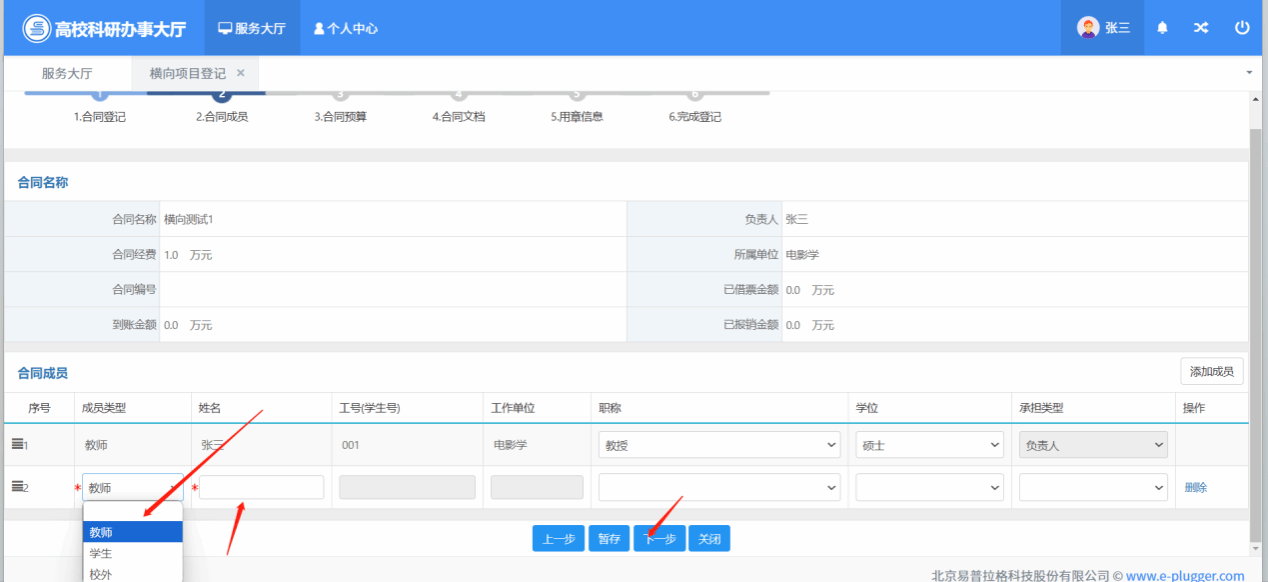
Task: Click the 高校科研办事大厅 logo icon
Action: click(37, 28)
